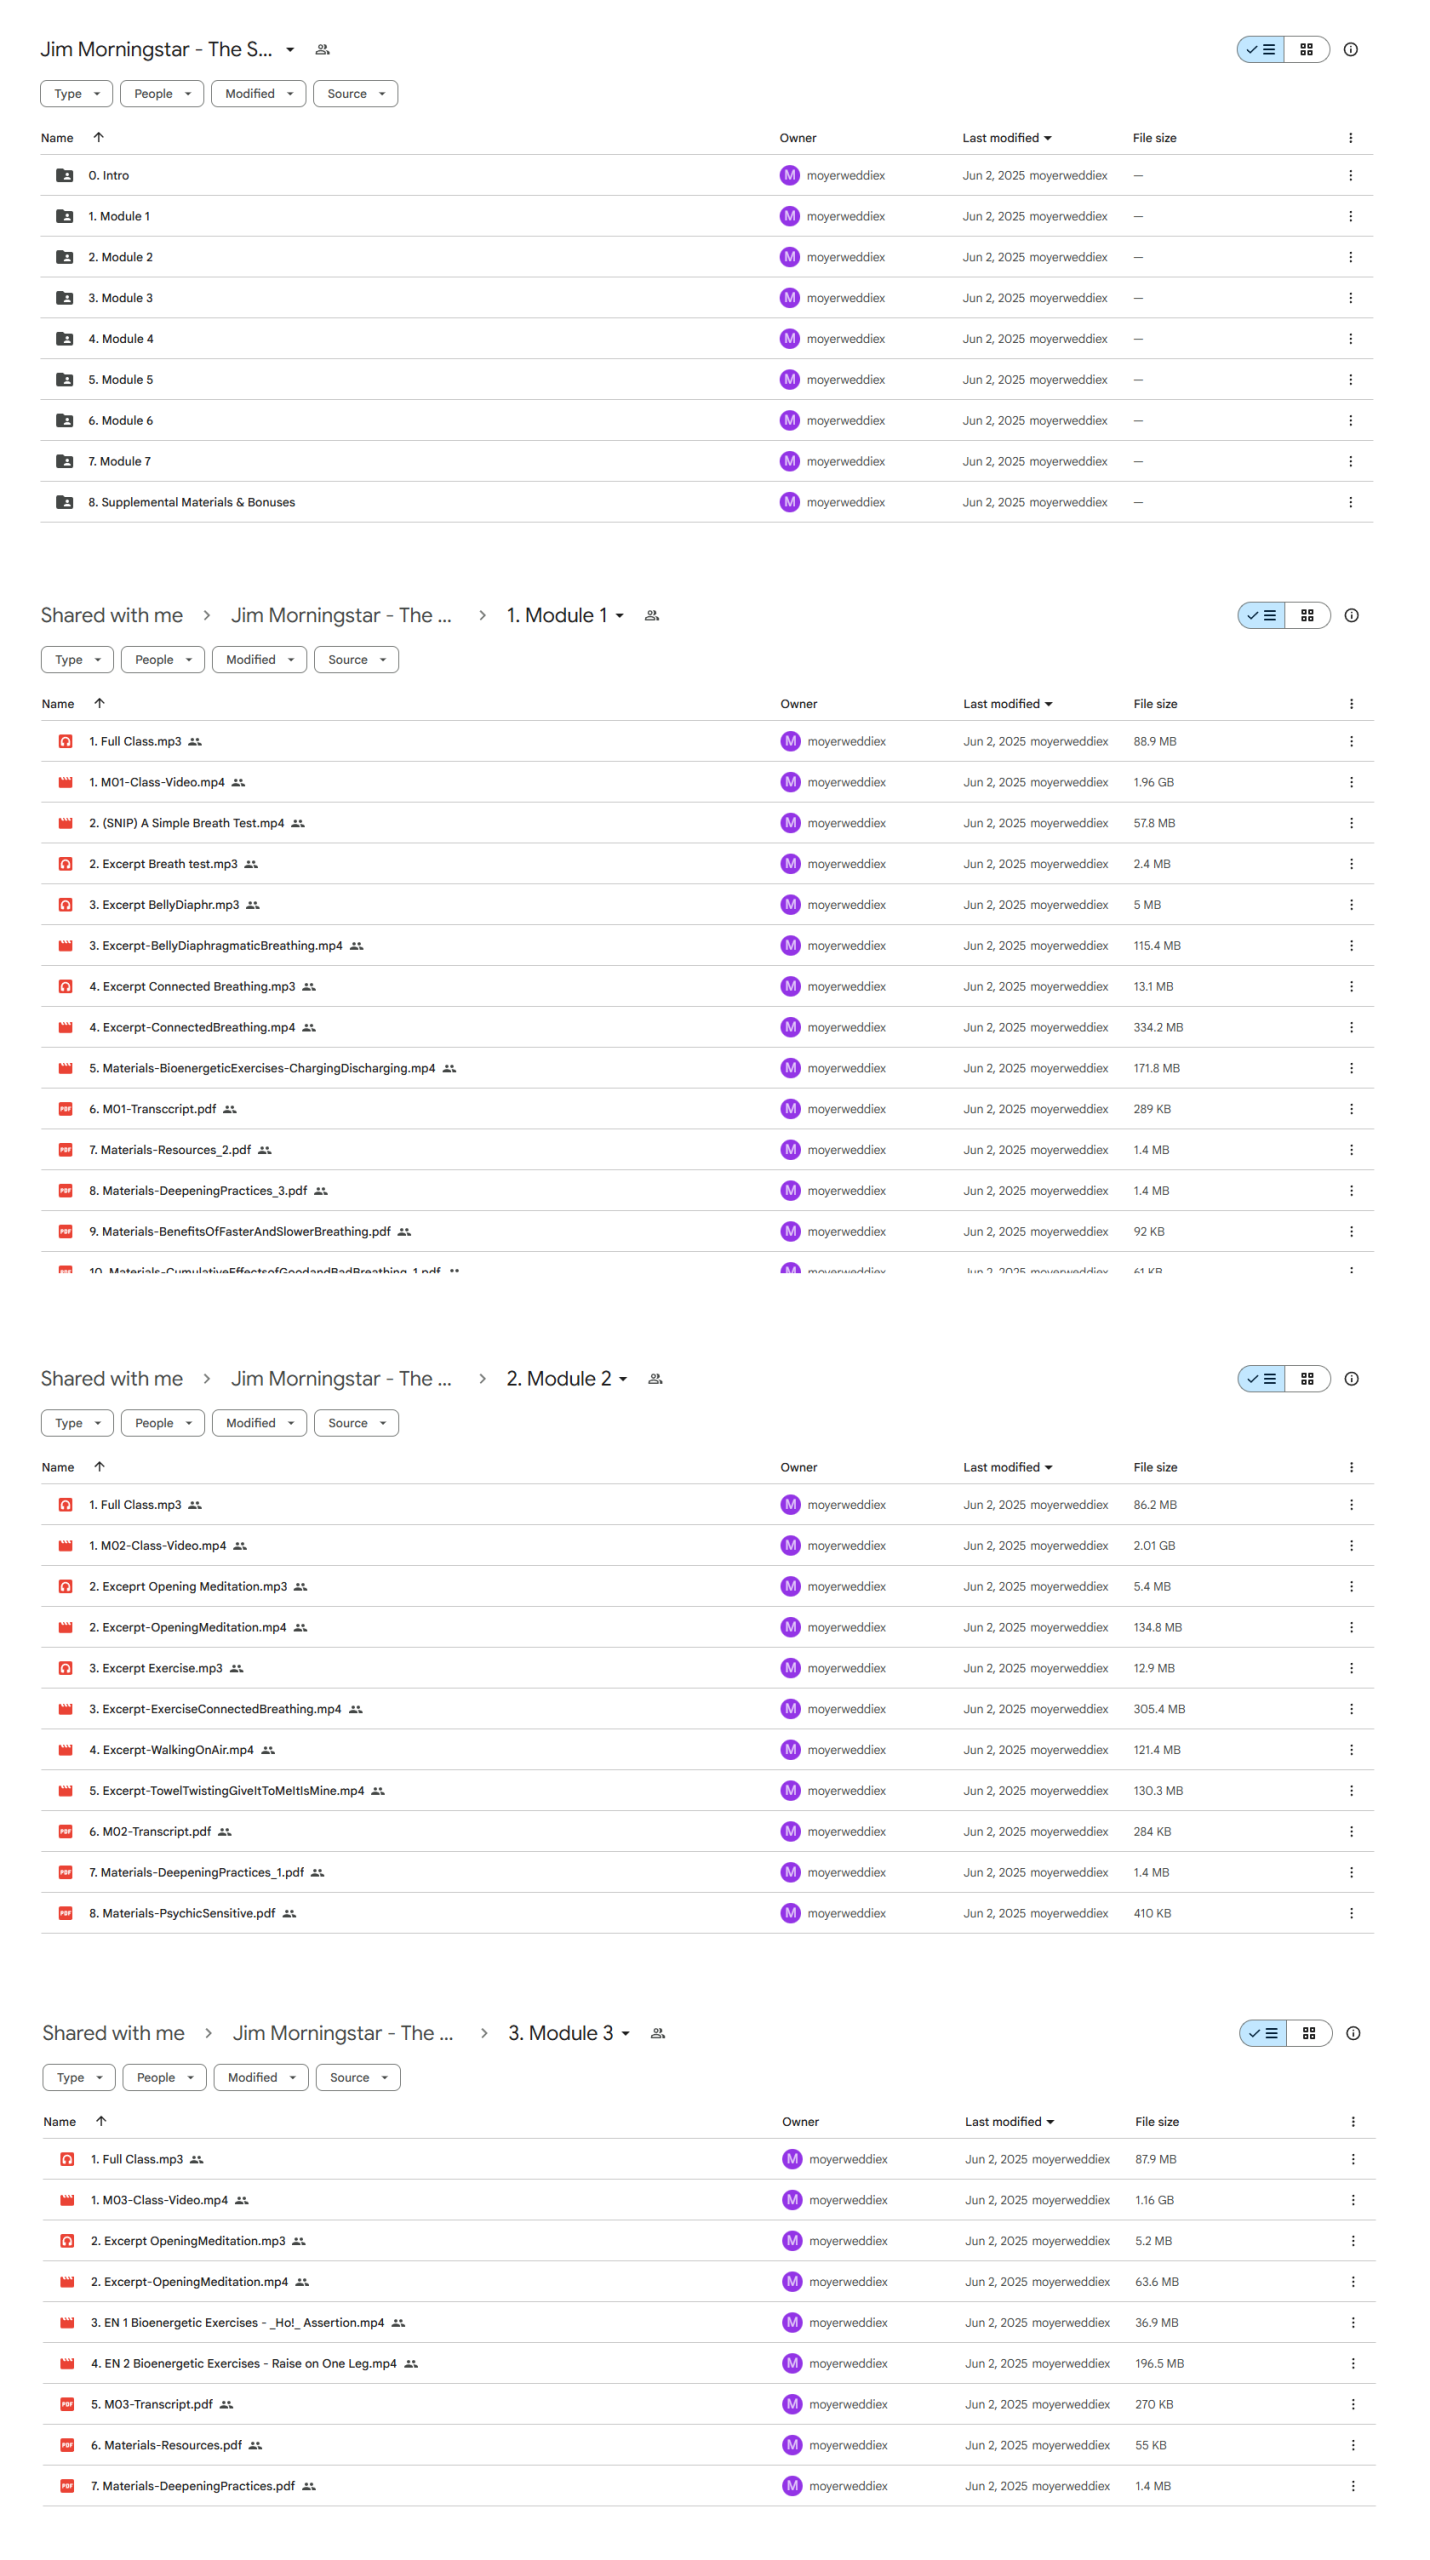Click moyerweddiex avatar in '1. Module 1' folder row

click(789, 216)
